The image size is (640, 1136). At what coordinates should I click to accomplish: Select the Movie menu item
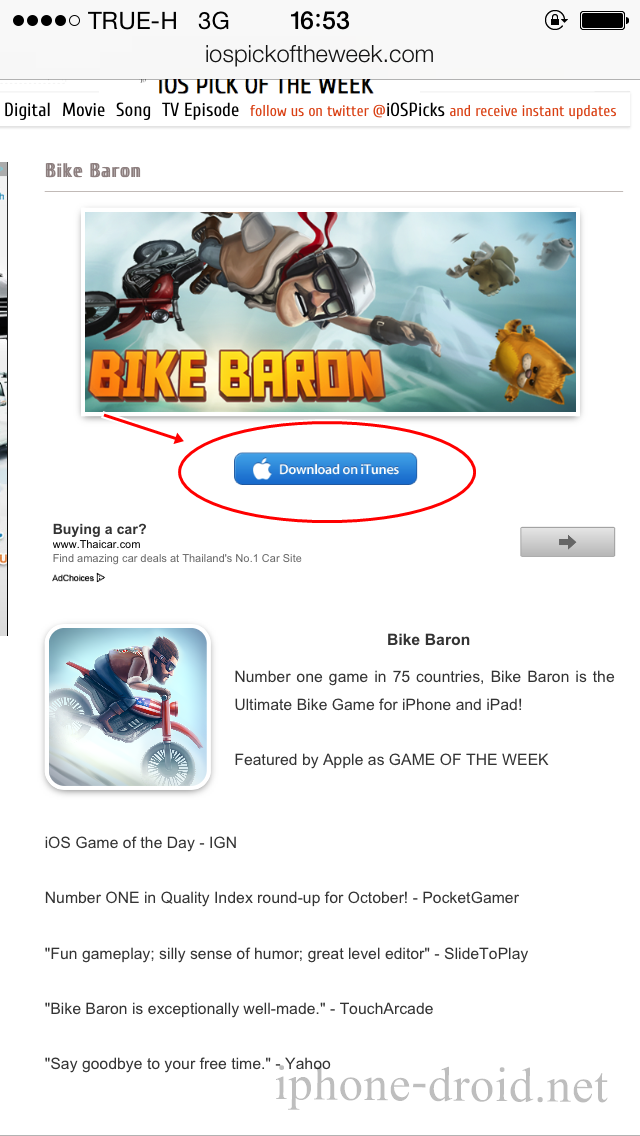pos(83,111)
